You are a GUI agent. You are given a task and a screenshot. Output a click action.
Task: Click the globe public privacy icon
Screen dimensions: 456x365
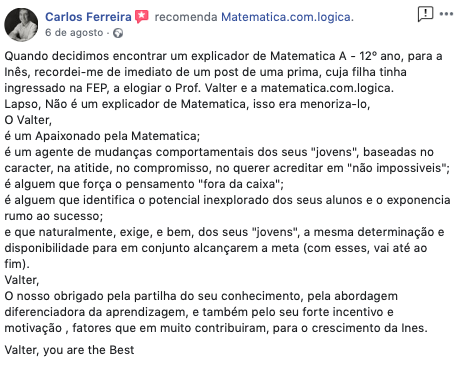pyautogui.click(x=118, y=33)
